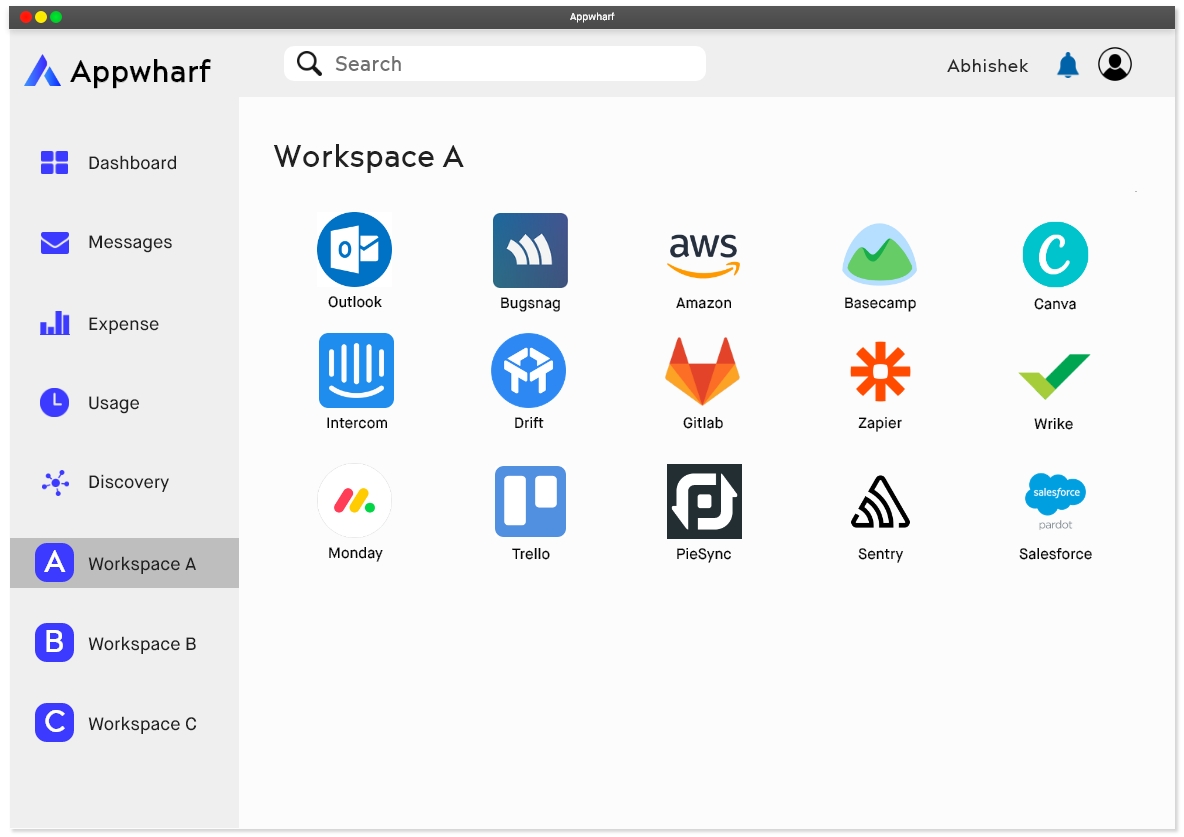Click the Workspace A page heading
This screenshot has height=837, width=1184.
[368, 157]
